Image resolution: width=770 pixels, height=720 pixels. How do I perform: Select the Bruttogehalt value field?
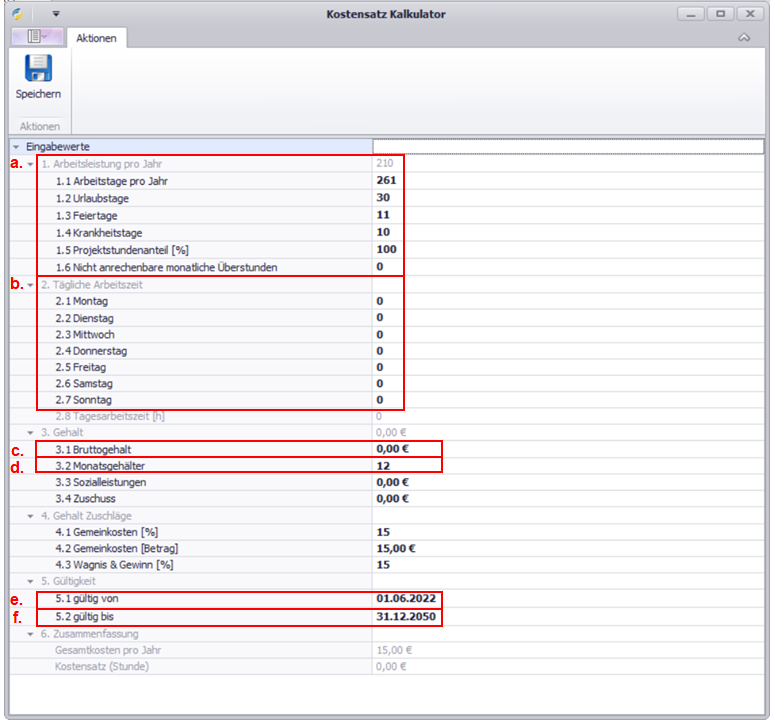pos(405,449)
